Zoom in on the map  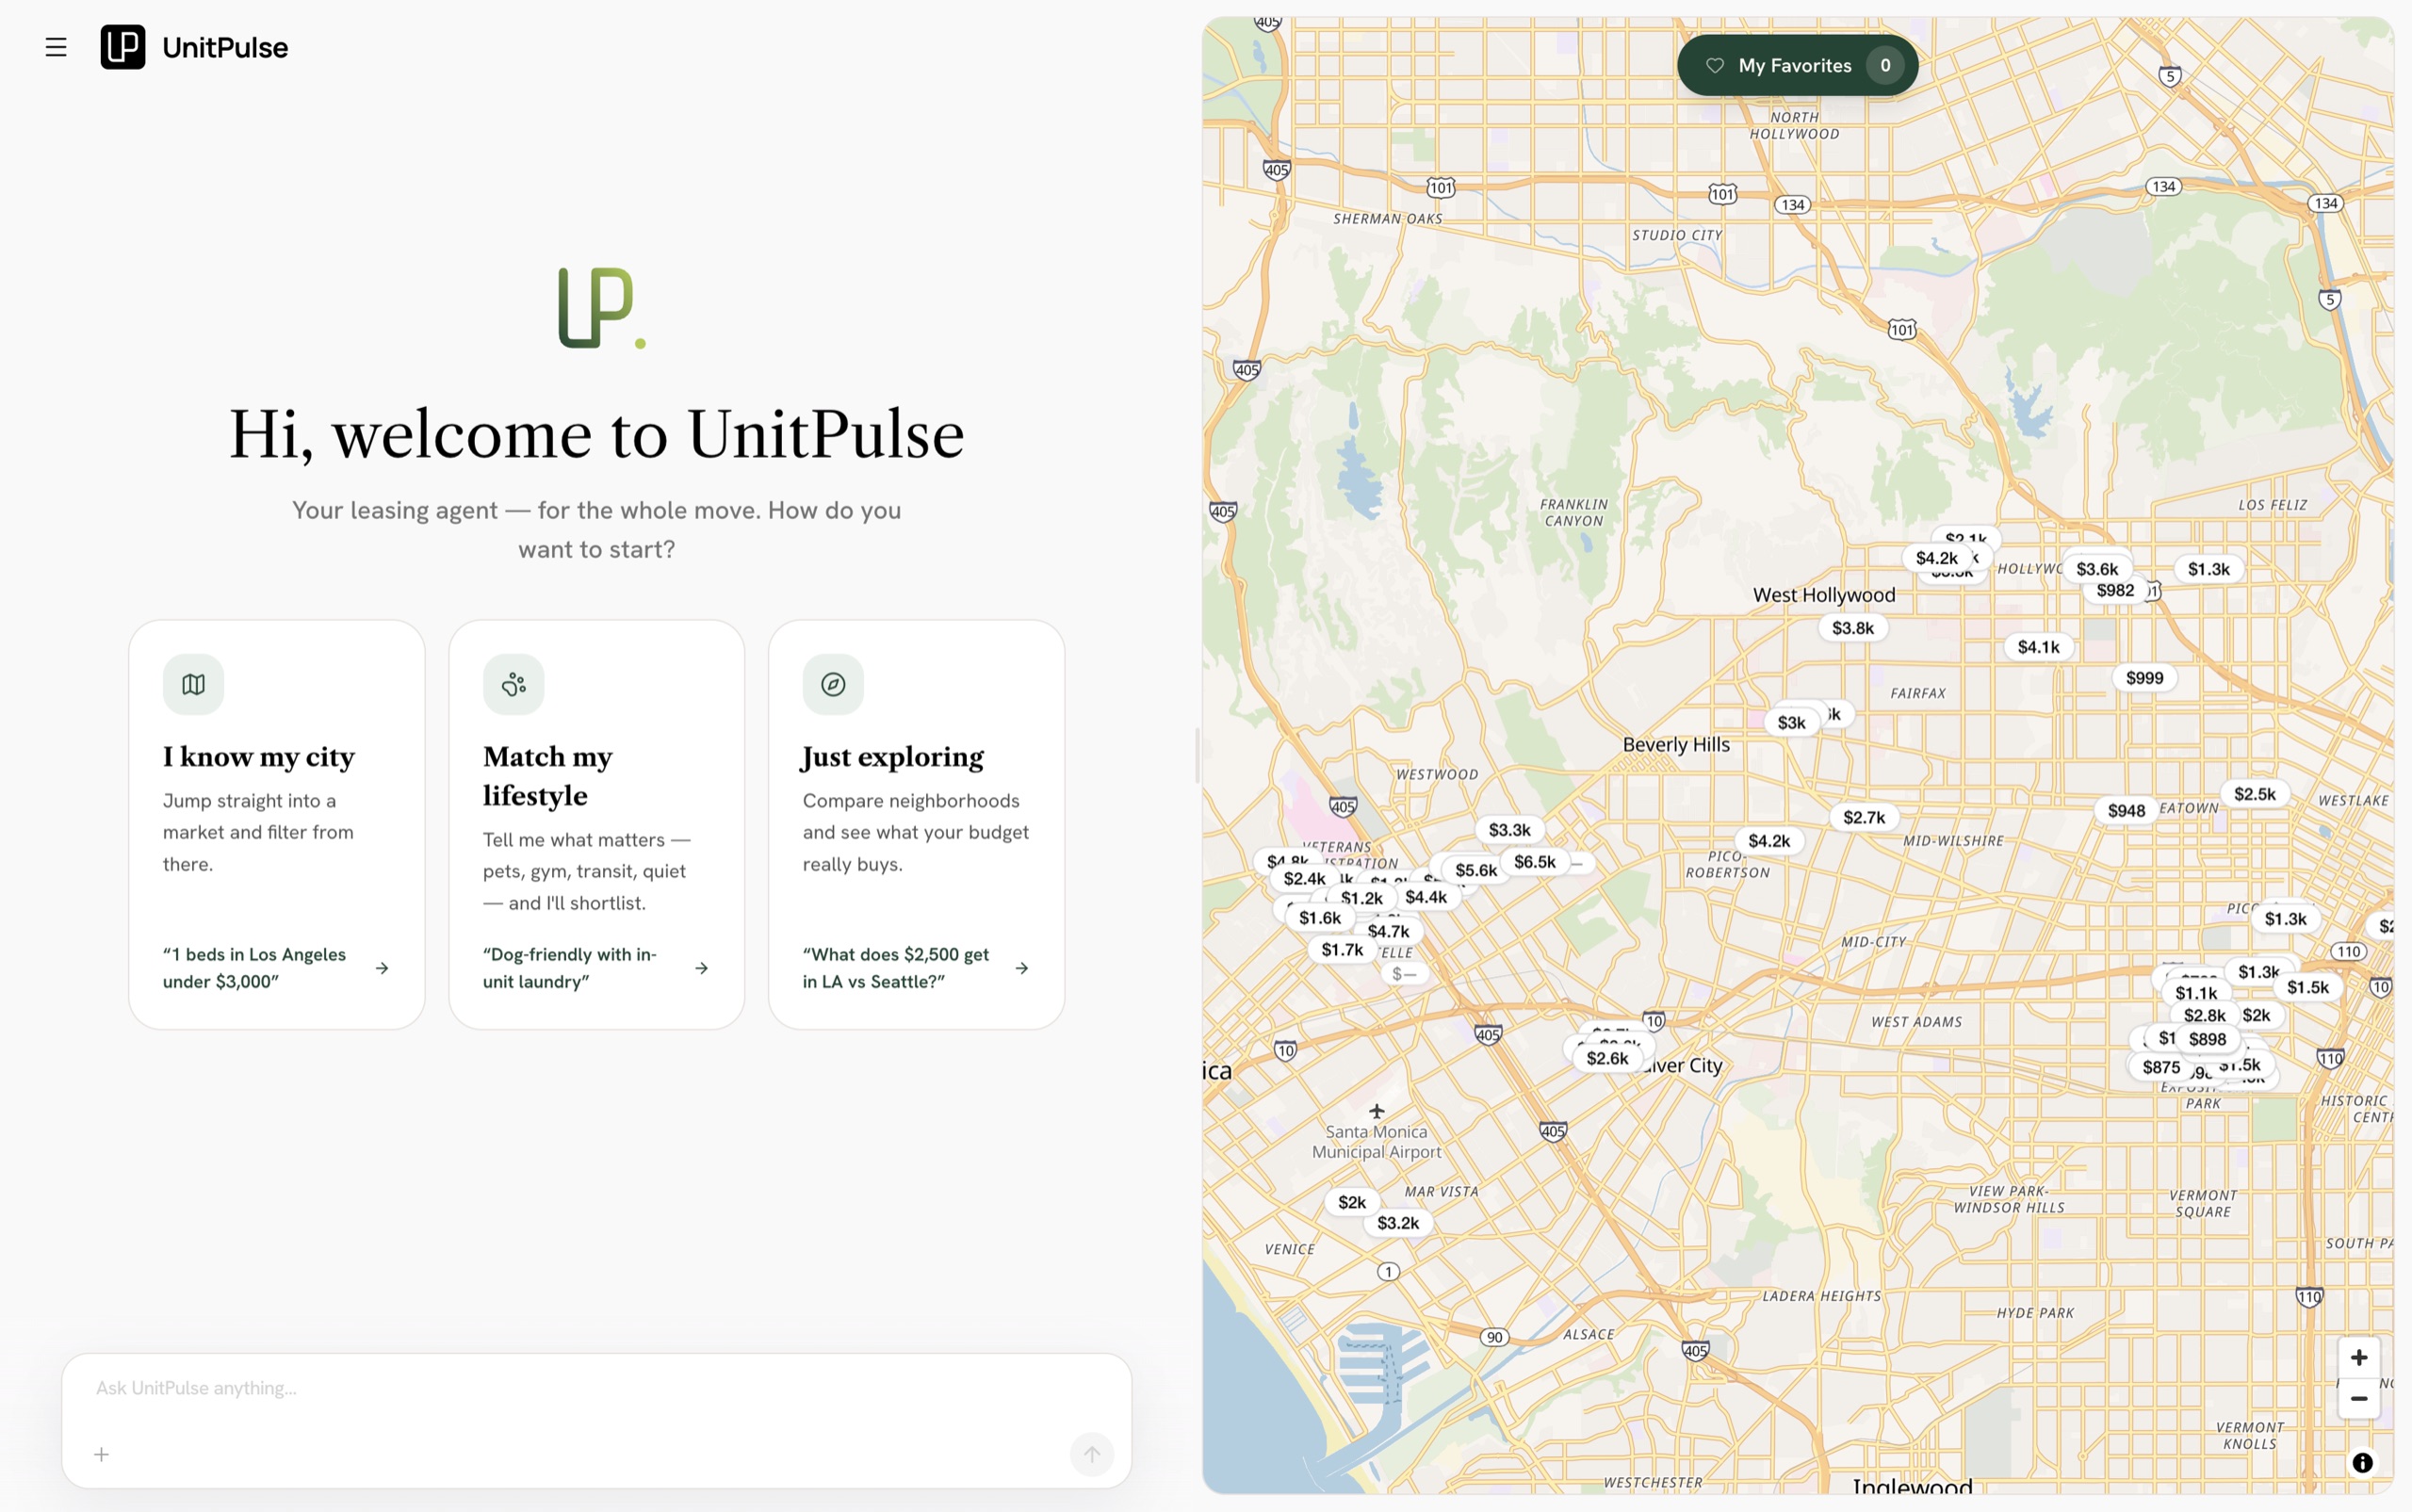click(x=2359, y=1357)
